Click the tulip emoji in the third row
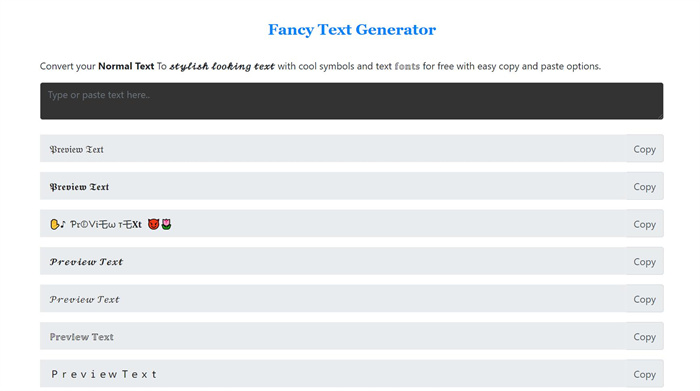The width and height of the screenshot is (700, 391). pos(166,224)
